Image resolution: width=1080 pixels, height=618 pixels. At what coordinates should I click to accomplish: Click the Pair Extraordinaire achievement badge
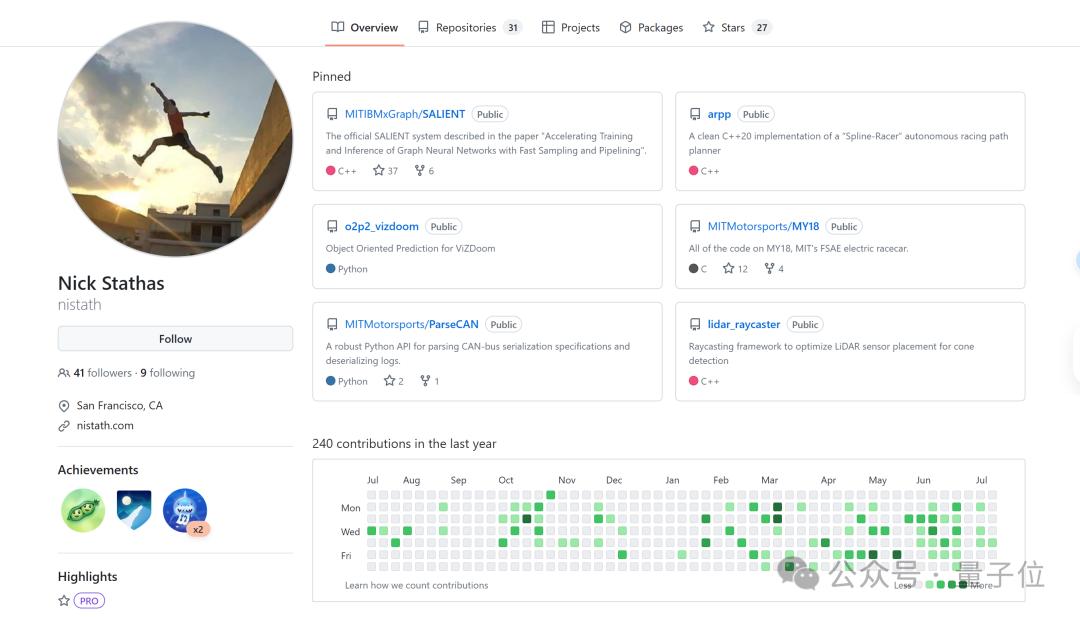pyautogui.click(x=82, y=511)
